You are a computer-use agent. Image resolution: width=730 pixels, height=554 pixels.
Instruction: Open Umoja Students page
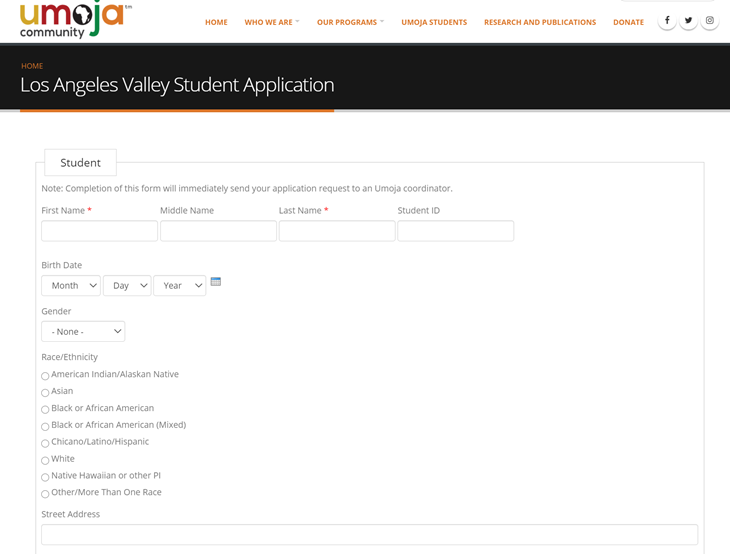(x=434, y=22)
